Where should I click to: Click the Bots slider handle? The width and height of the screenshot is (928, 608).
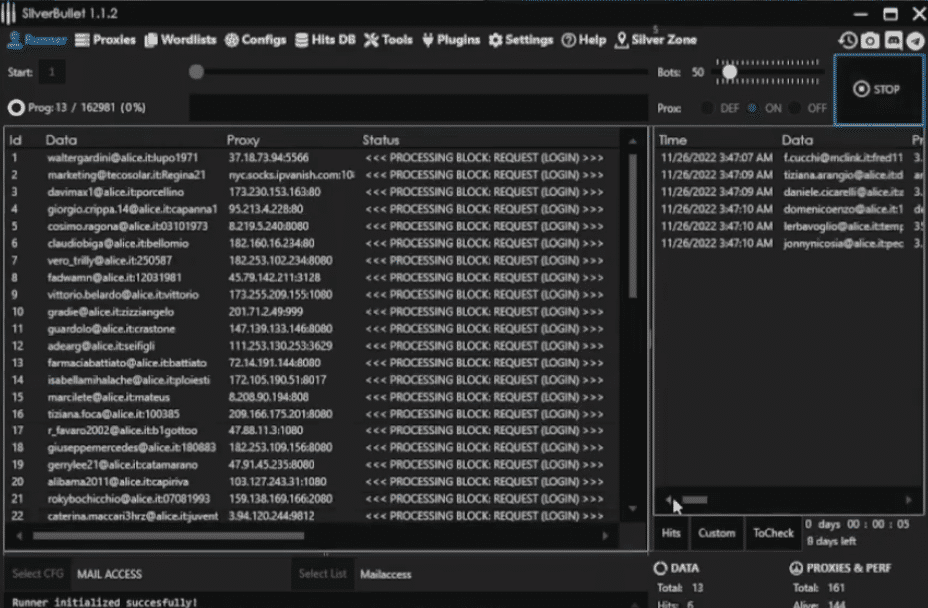pyautogui.click(x=730, y=72)
